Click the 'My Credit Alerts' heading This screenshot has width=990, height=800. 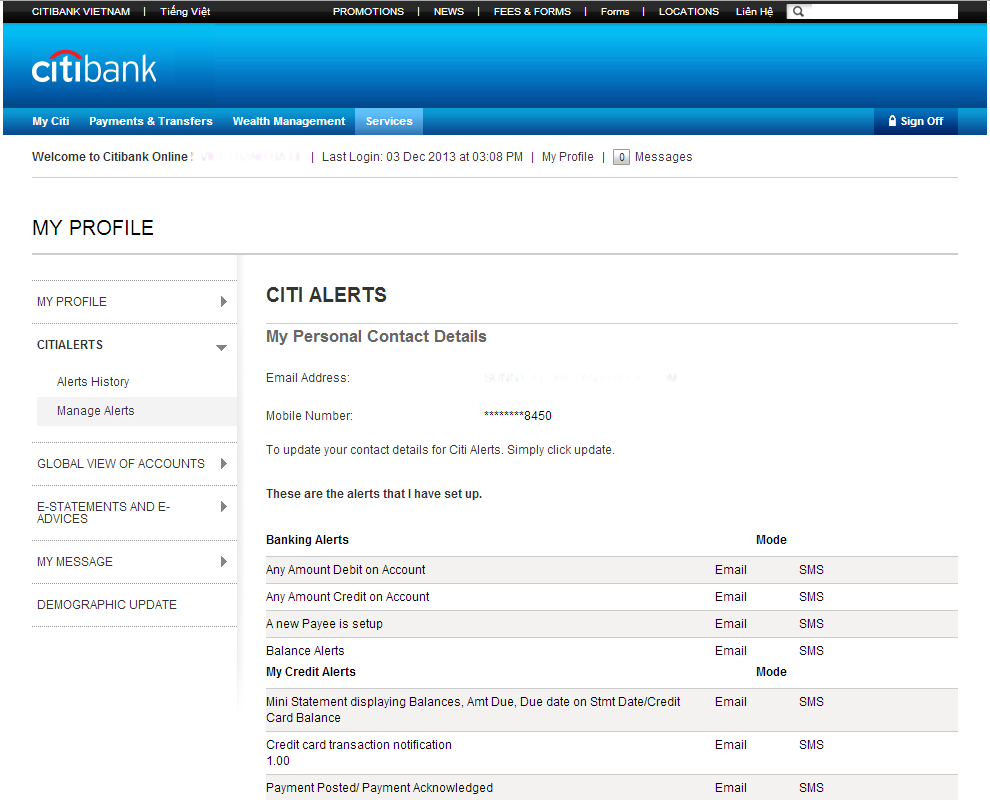(311, 672)
